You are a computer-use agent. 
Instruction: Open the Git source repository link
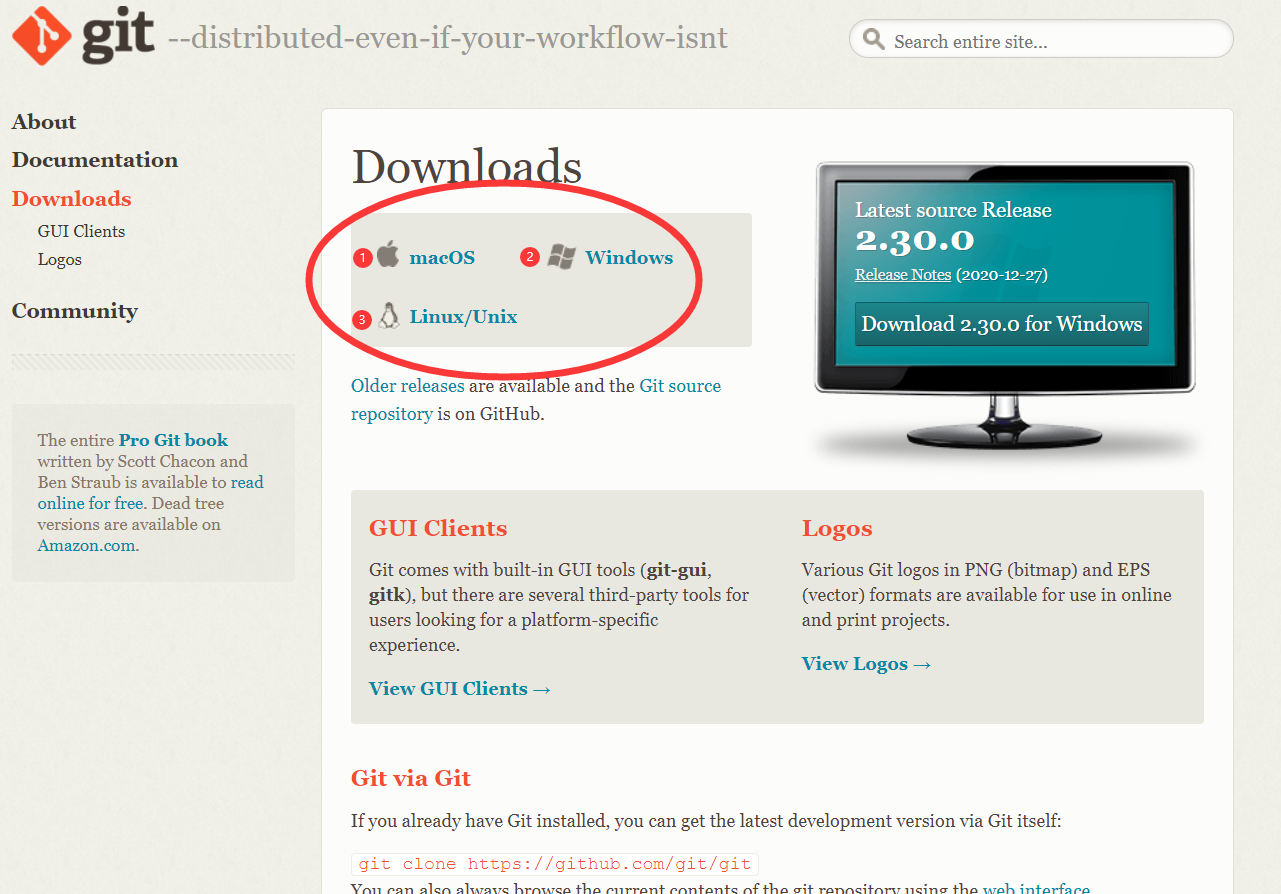(x=536, y=399)
